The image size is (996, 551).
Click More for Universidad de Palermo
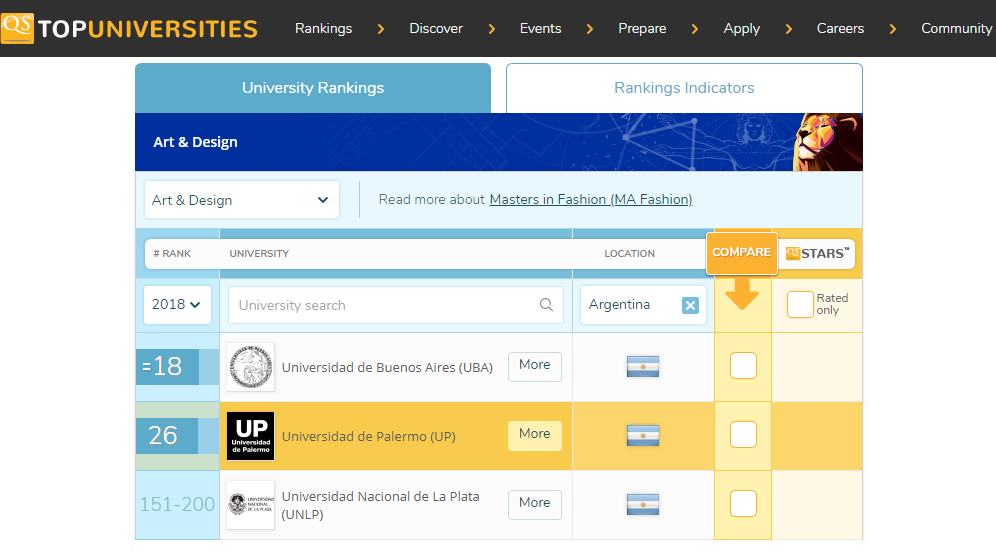pos(535,436)
